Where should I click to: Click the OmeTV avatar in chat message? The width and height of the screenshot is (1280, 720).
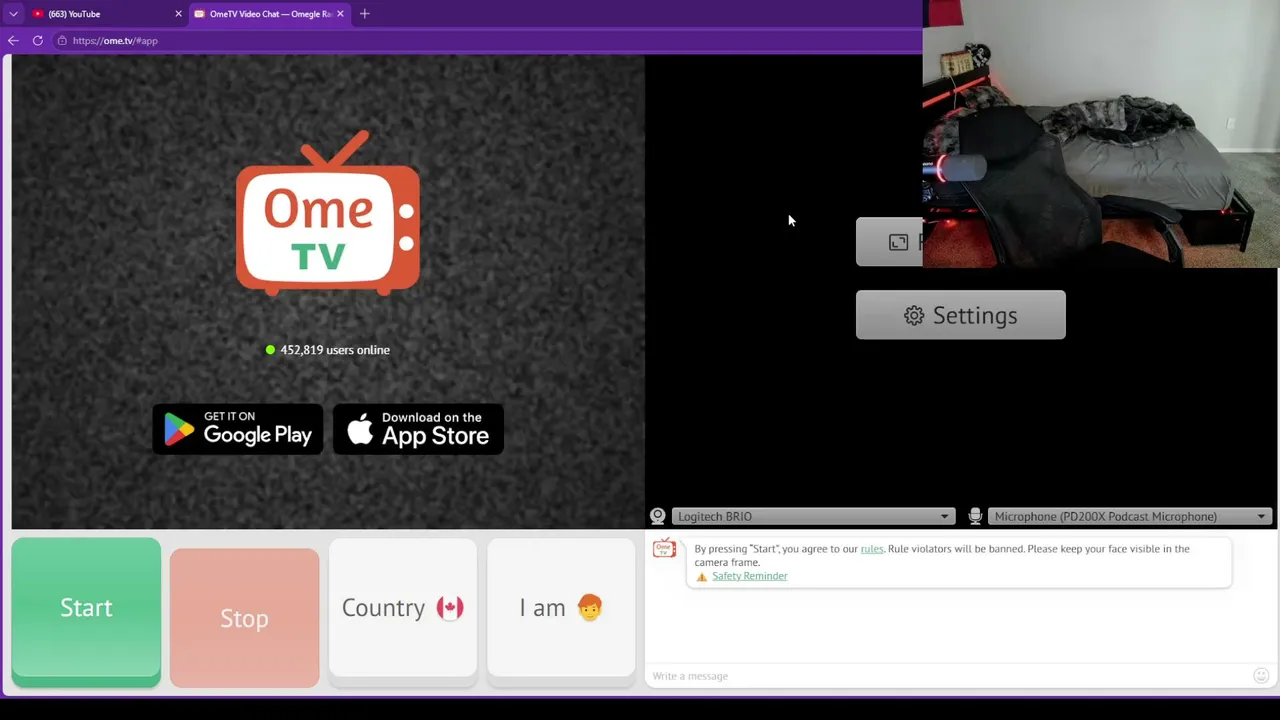tap(664, 548)
